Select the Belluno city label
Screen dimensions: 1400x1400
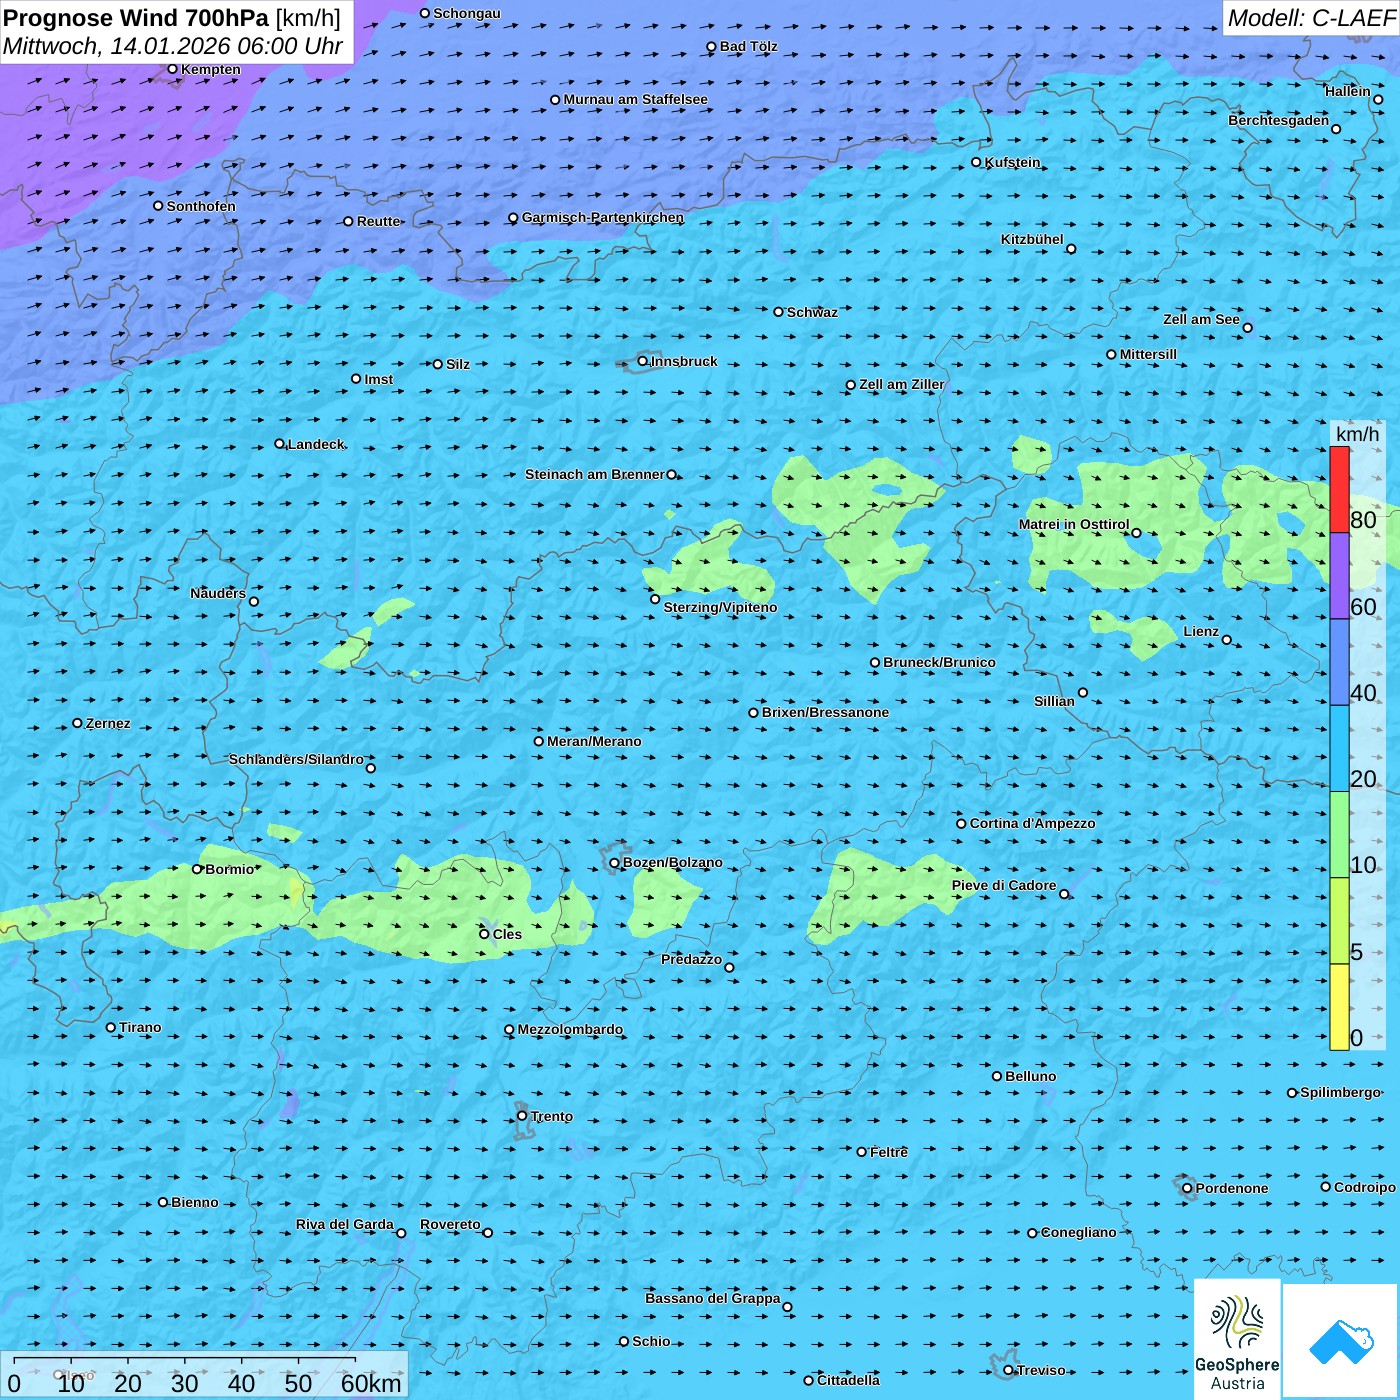(1030, 1076)
